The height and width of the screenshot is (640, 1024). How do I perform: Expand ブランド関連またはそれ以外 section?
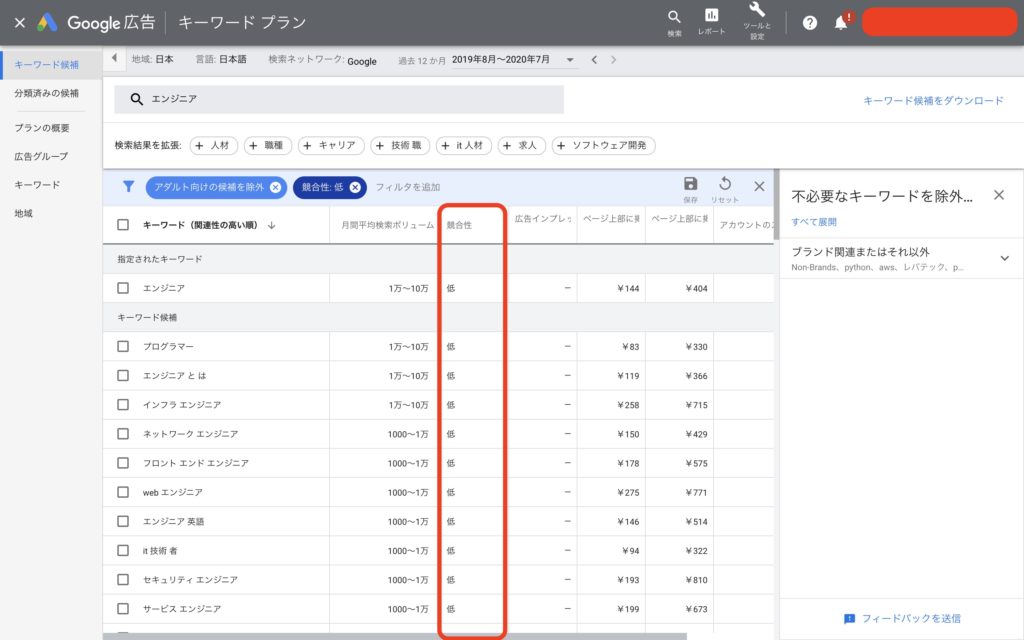(1004, 258)
